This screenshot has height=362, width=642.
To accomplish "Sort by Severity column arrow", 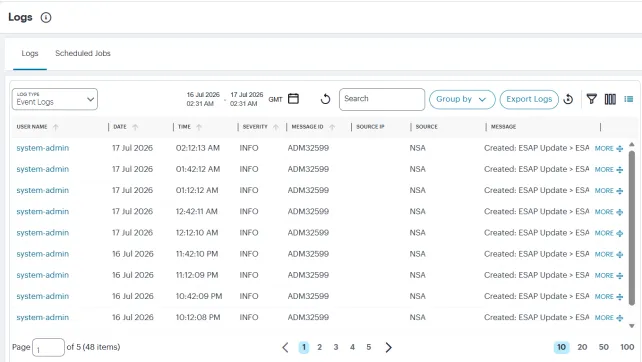I will 276,127.
